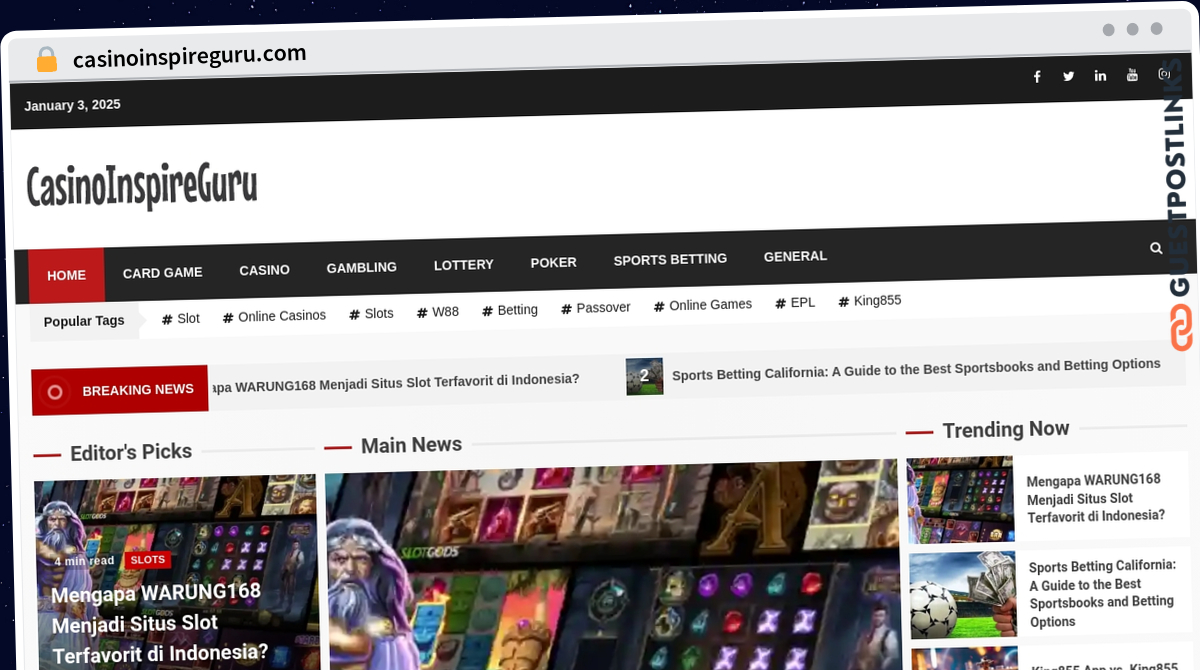
Task: Click the Popular Tags label
Action: 84,321
